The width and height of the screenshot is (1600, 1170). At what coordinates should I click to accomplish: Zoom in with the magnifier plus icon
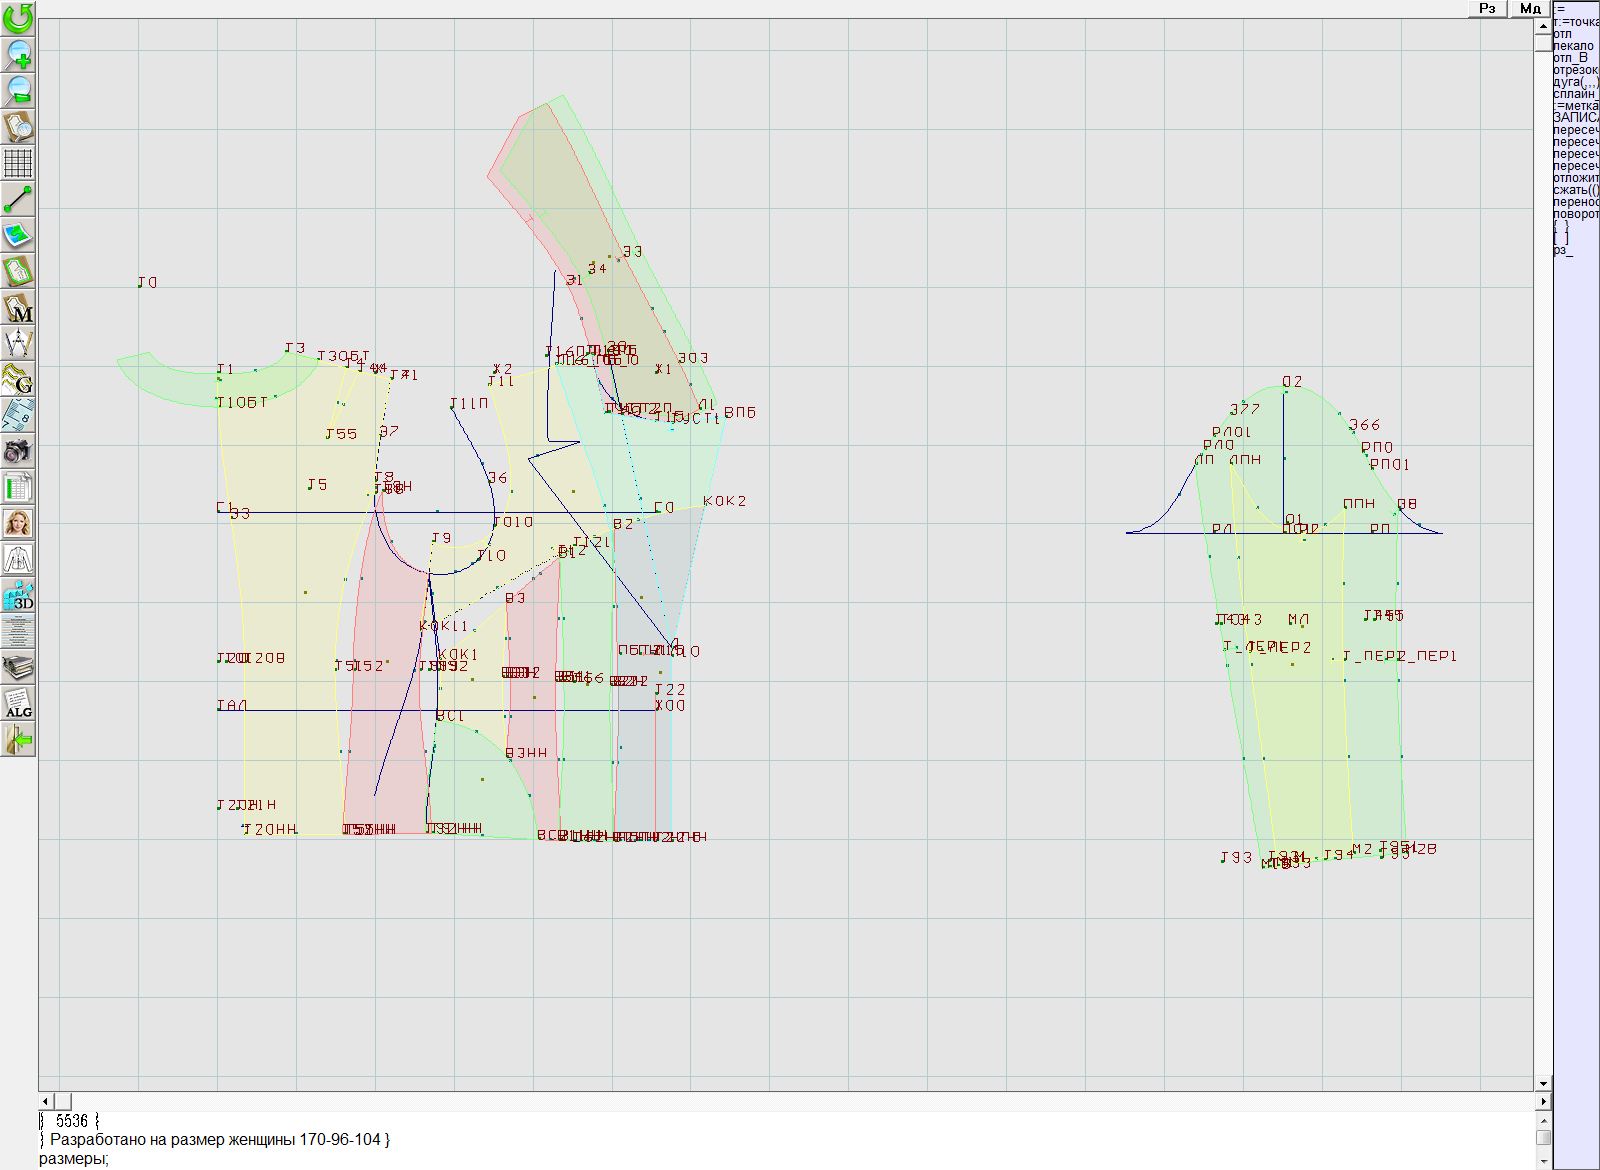pyautogui.click(x=18, y=54)
